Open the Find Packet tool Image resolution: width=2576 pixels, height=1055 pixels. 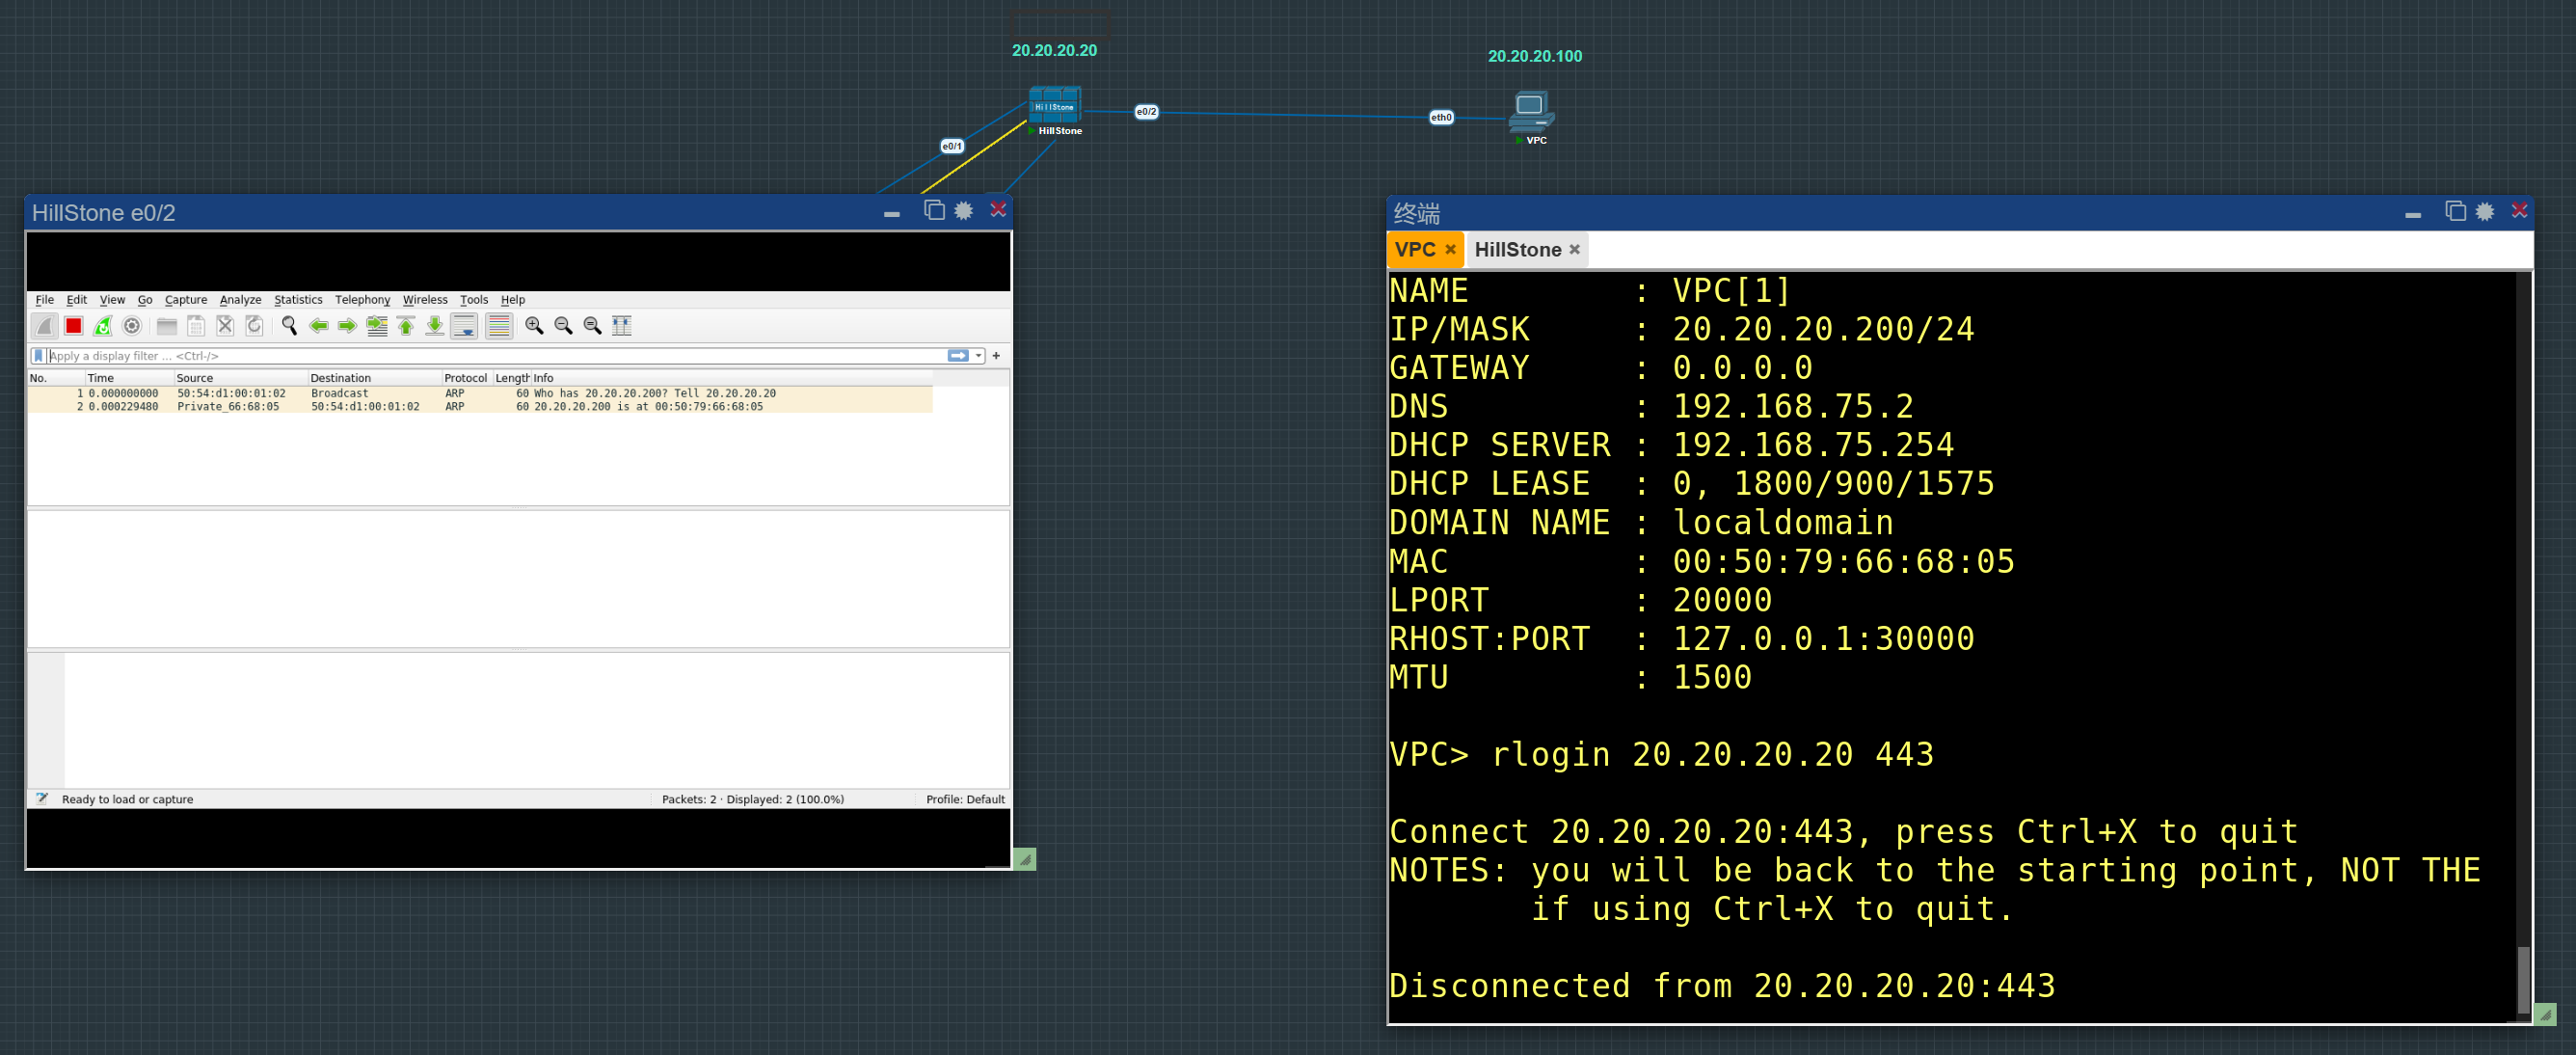coord(289,326)
